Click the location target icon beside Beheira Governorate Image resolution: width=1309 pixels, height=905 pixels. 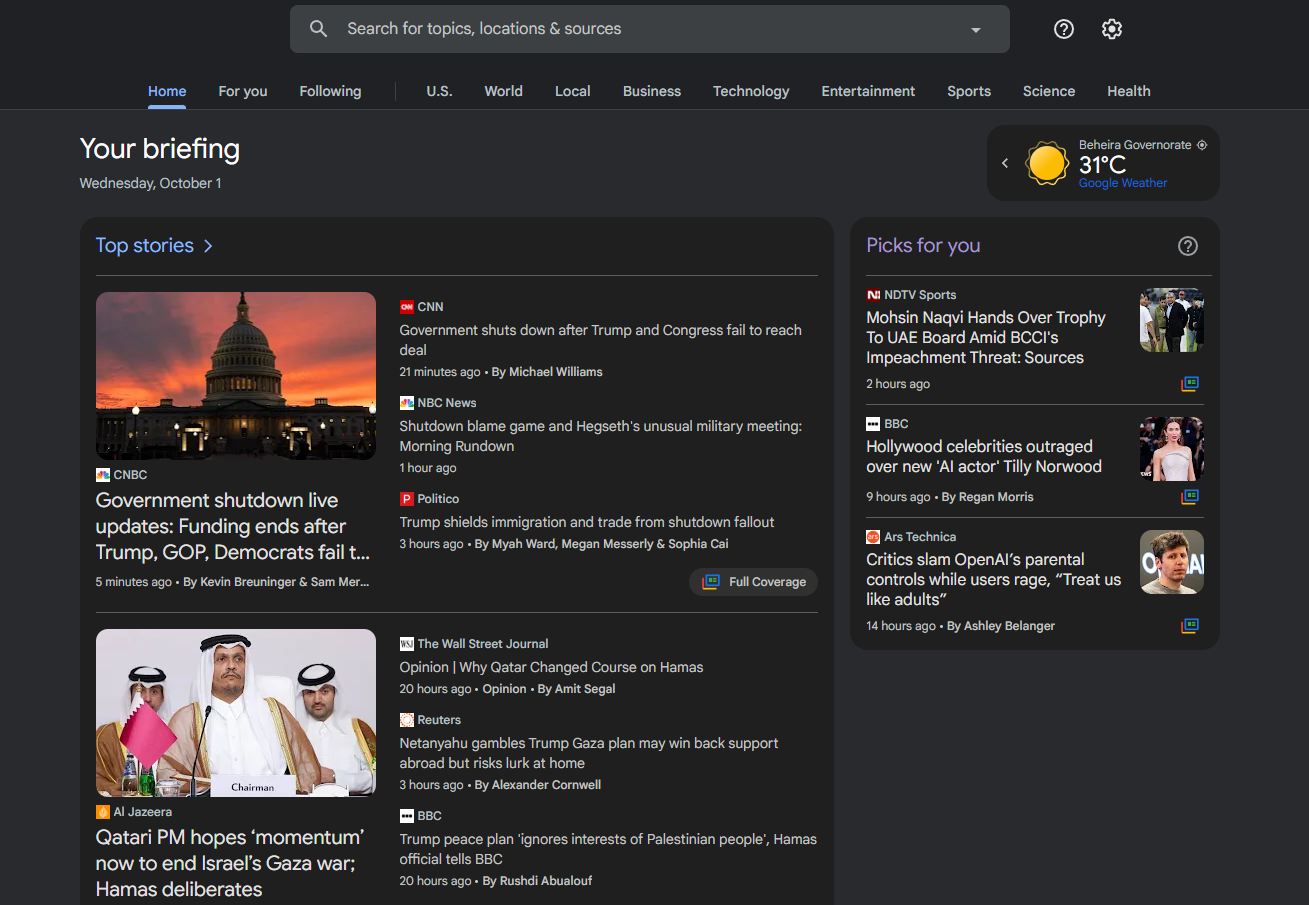click(x=1202, y=145)
